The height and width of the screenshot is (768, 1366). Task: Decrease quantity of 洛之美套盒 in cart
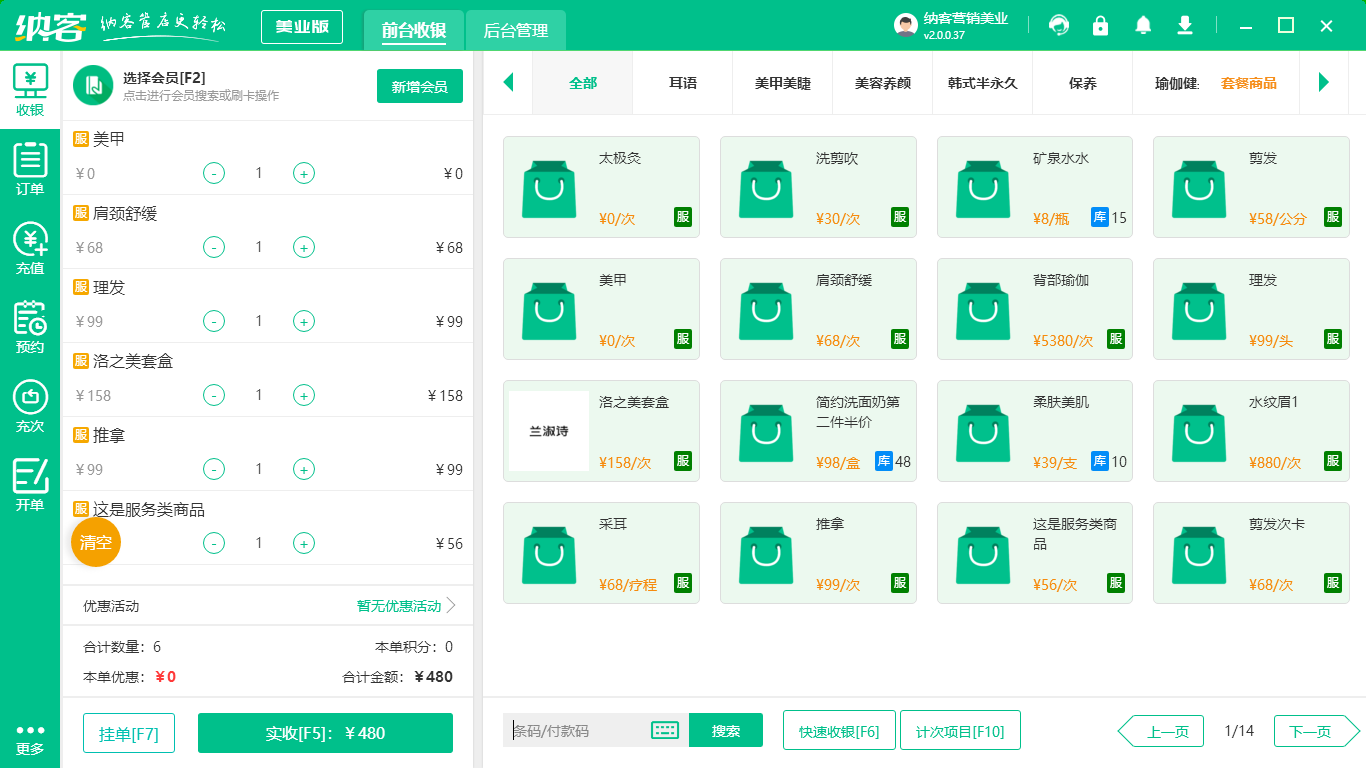coord(214,395)
